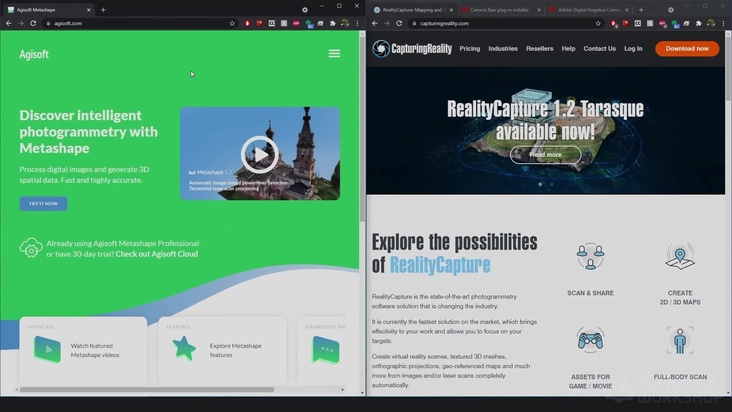Click the Agisoft page horizontal scrollbar
Image resolution: width=732 pixels, height=412 pixels.
tap(175, 390)
